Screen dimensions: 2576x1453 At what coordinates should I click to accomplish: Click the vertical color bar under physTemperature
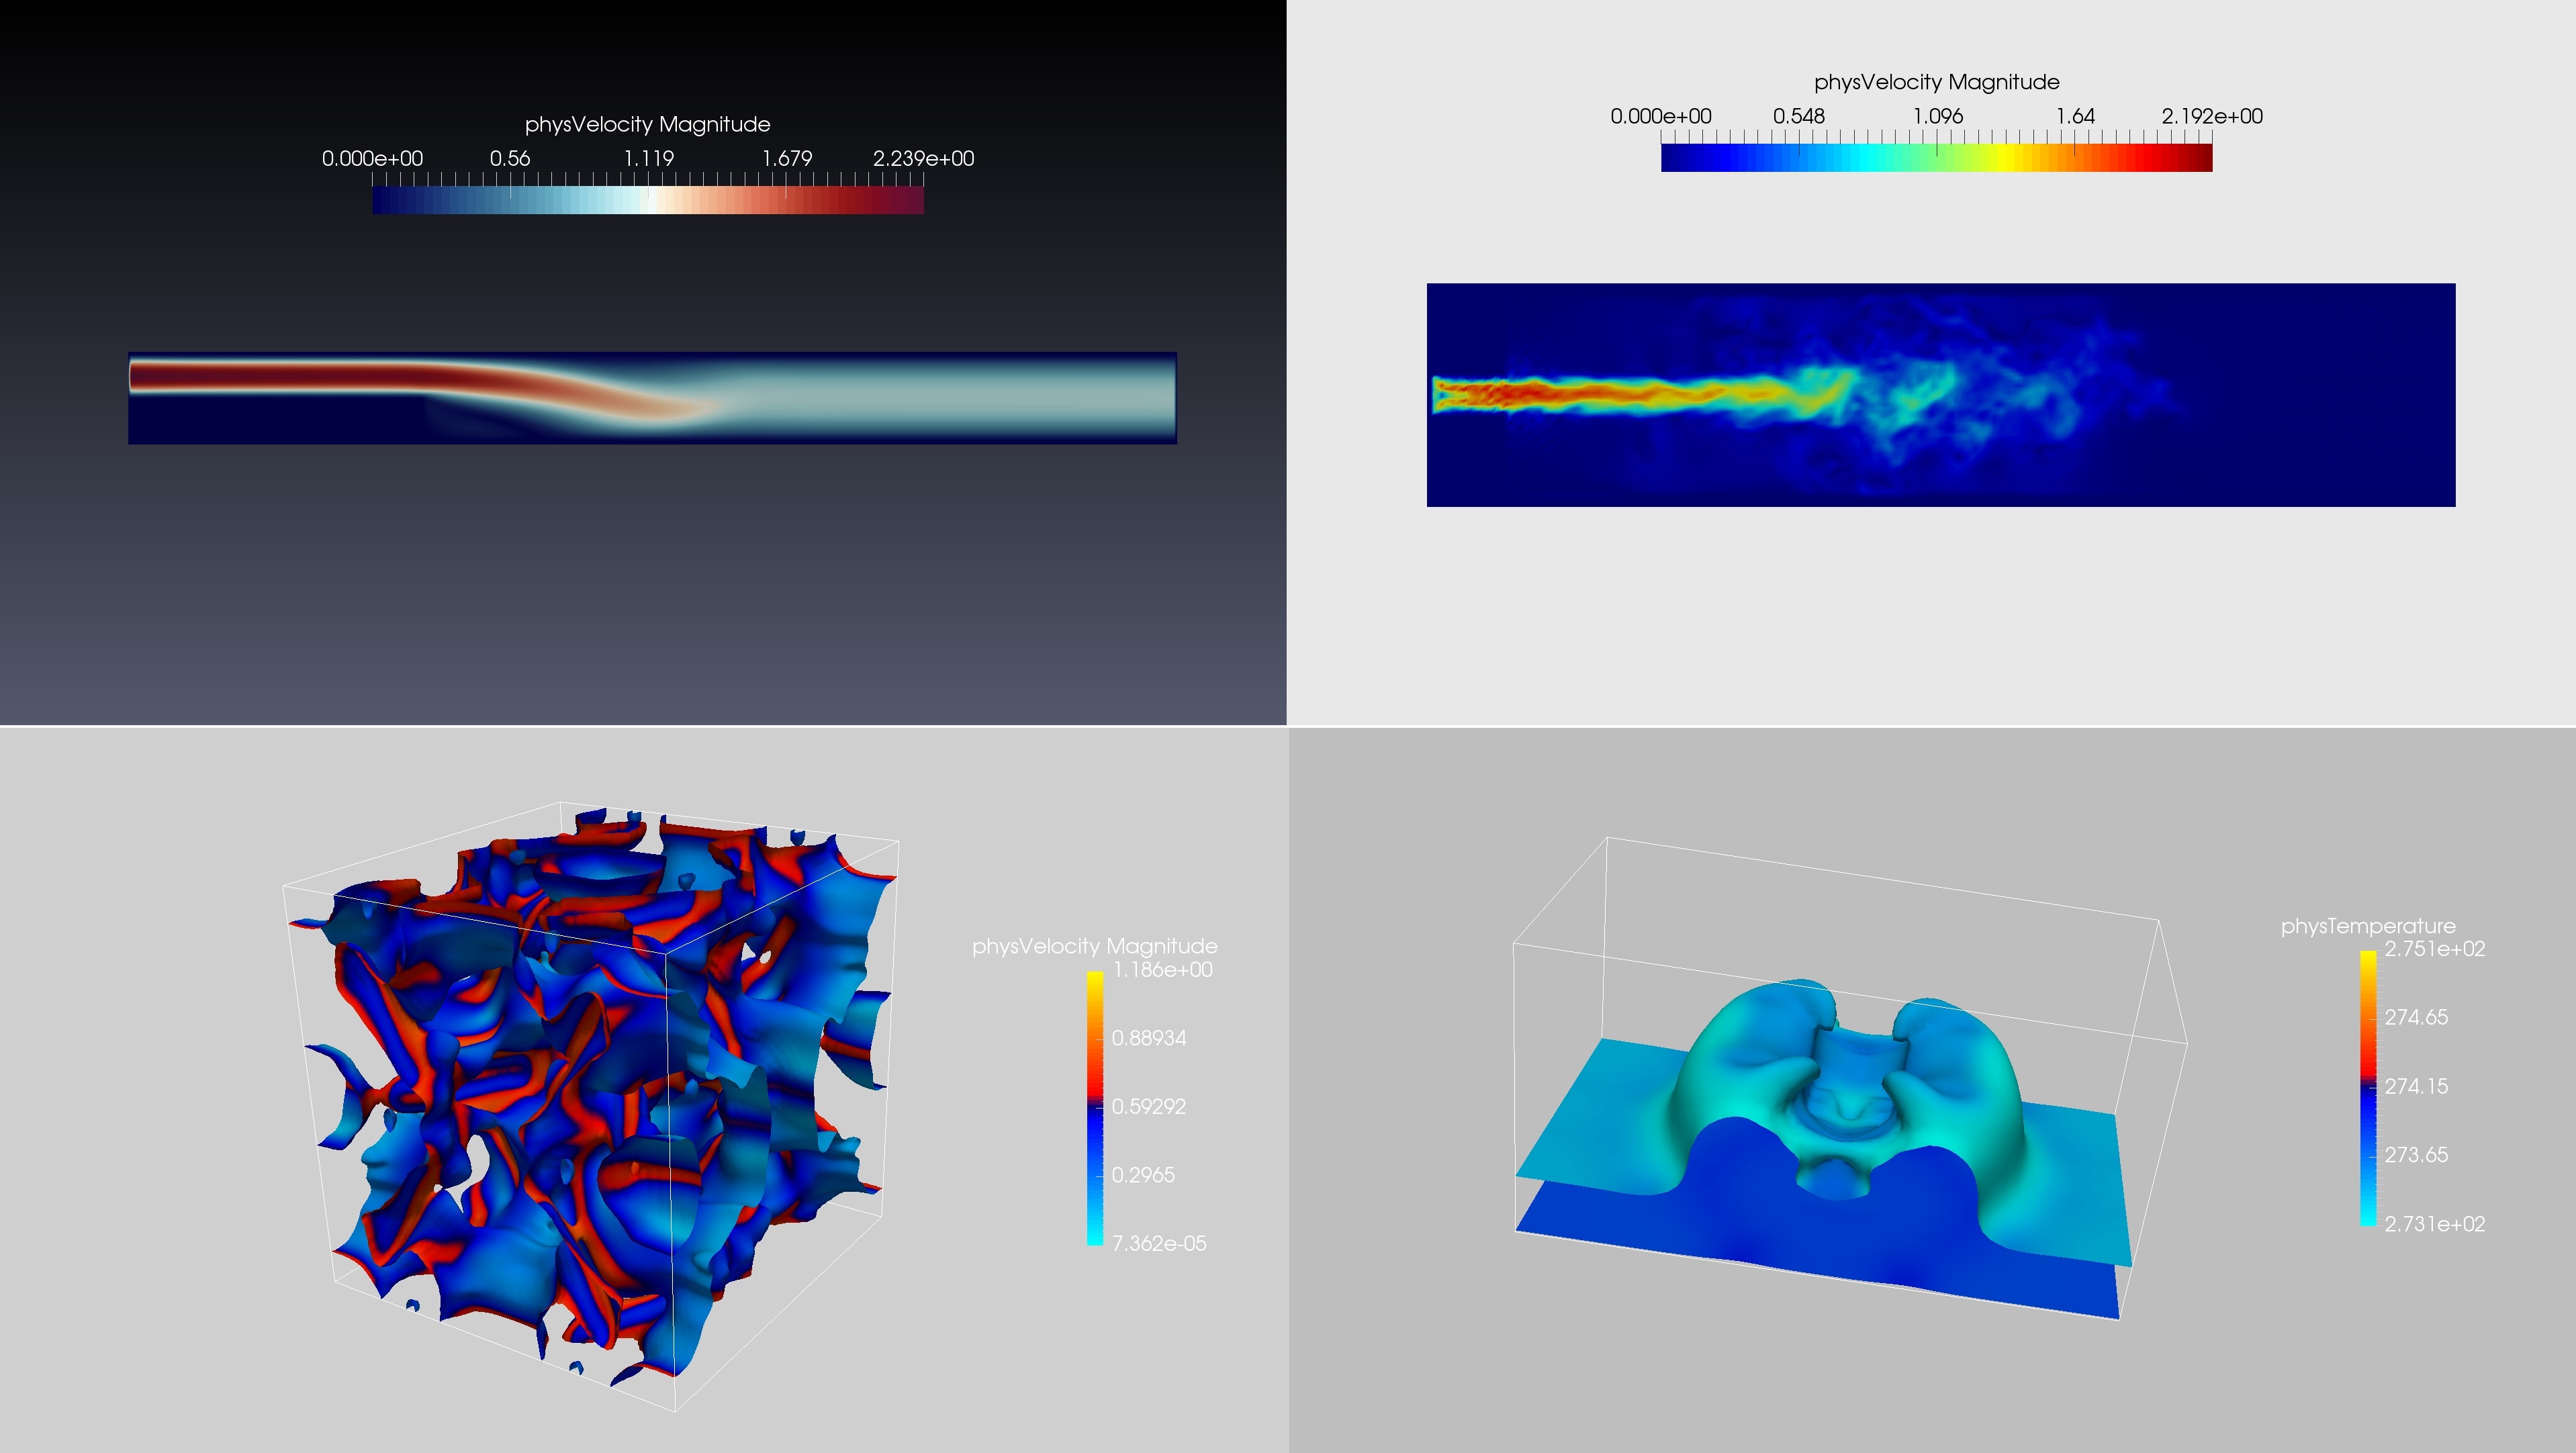[2368, 1088]
